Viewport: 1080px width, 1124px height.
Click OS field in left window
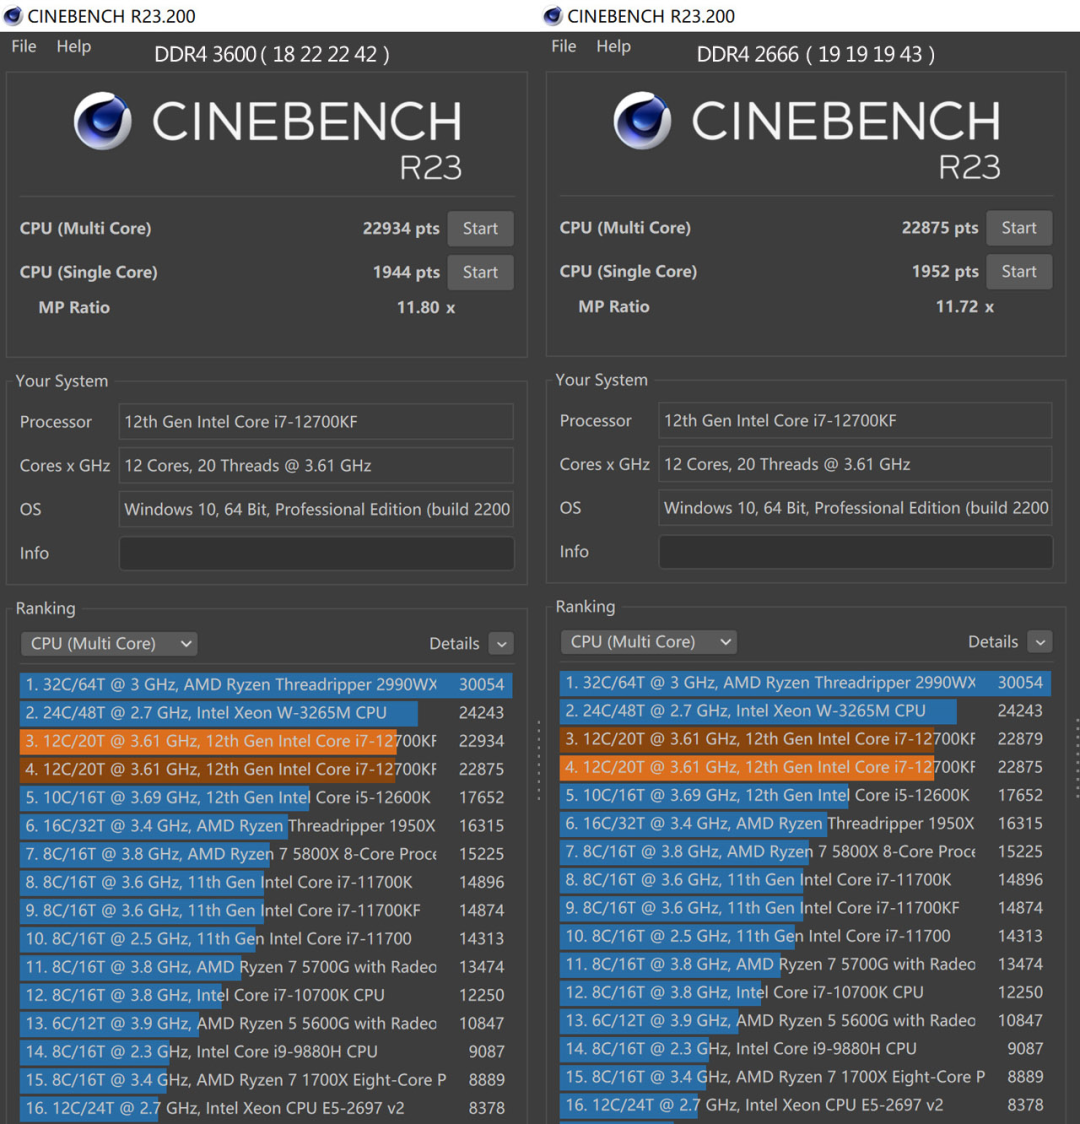pyautogui.click(x=316, y=509)
